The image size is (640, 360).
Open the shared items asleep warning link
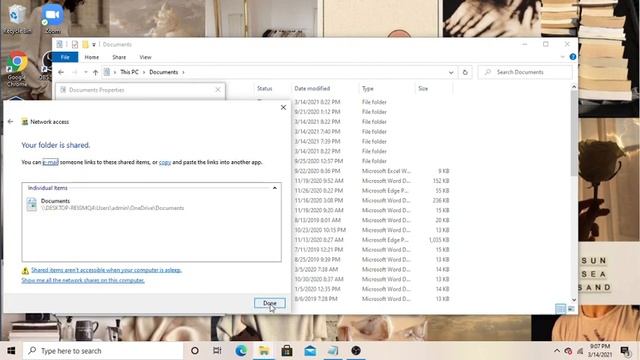coord(106,270)
